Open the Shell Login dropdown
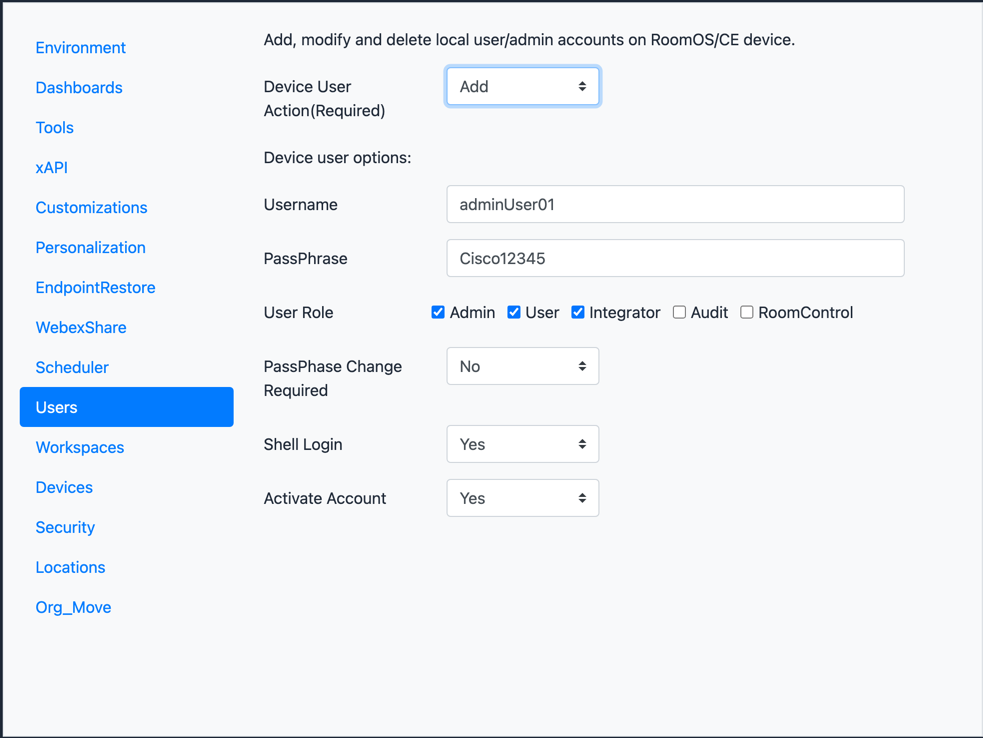 point(522,445)
